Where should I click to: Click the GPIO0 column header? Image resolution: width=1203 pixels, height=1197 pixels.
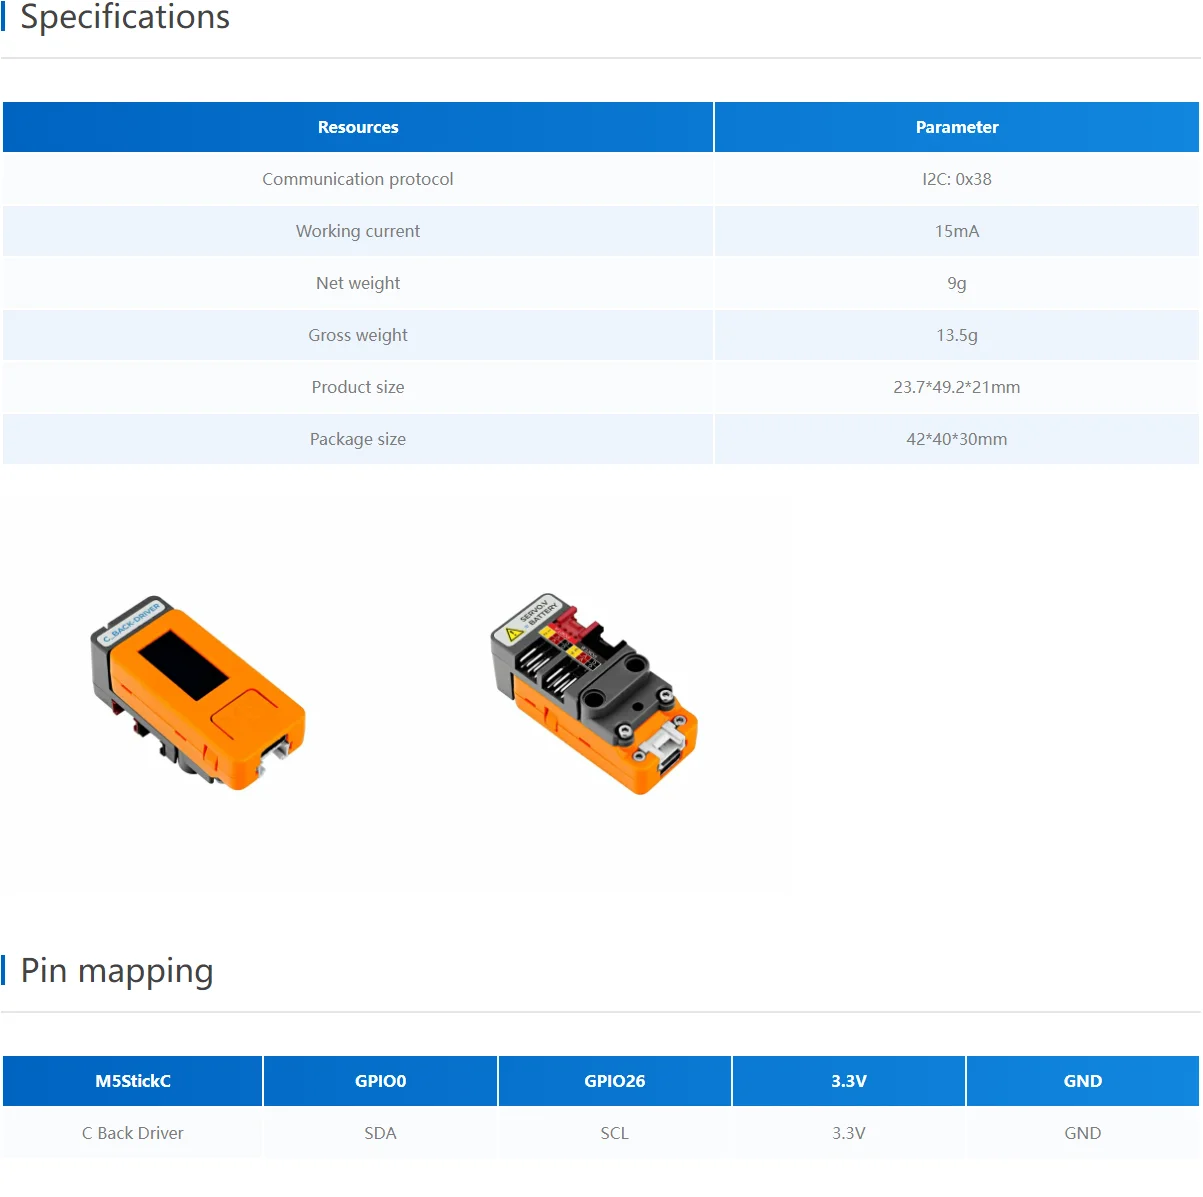tap(380, 1081)
